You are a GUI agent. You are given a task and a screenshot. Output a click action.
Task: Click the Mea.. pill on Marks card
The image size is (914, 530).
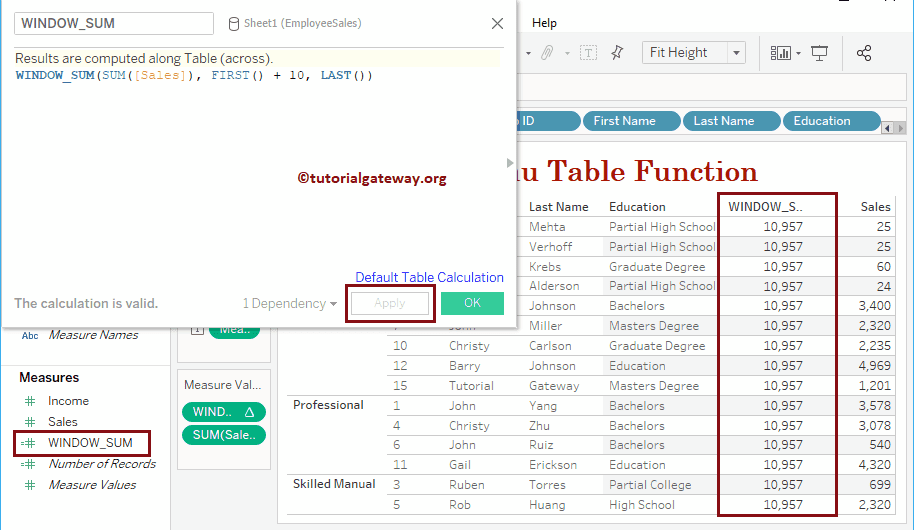234,330
